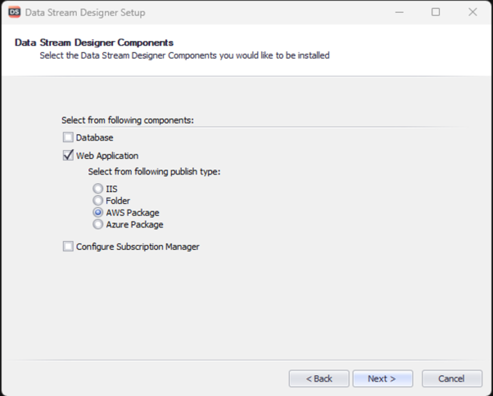Choose the Folder publish type radio
This screenshot has width=493, height=396.
(x=98, y=201)
